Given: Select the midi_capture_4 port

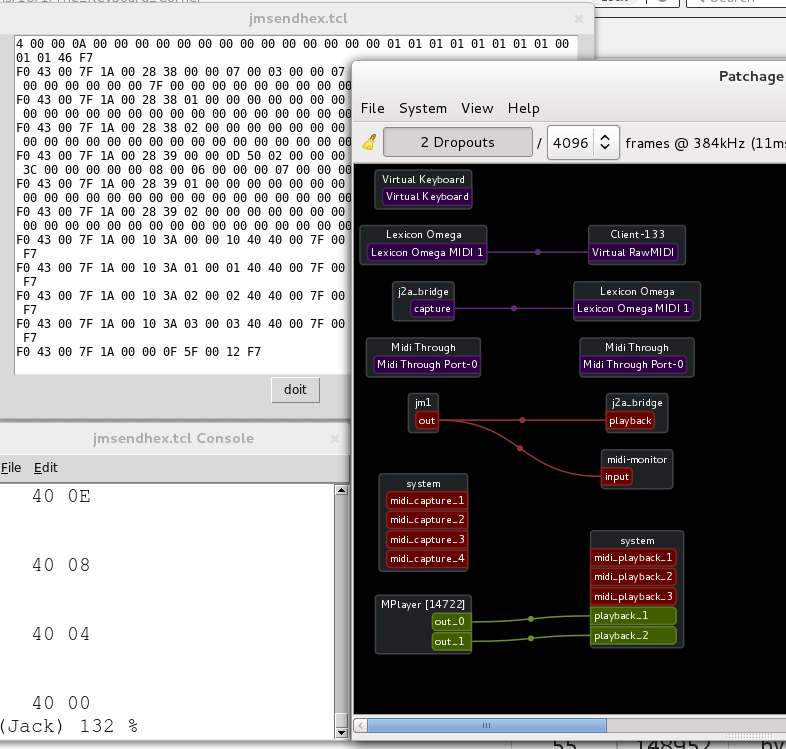Looking at the screenshot, I should pyautogui.click(x=427, y=559).
